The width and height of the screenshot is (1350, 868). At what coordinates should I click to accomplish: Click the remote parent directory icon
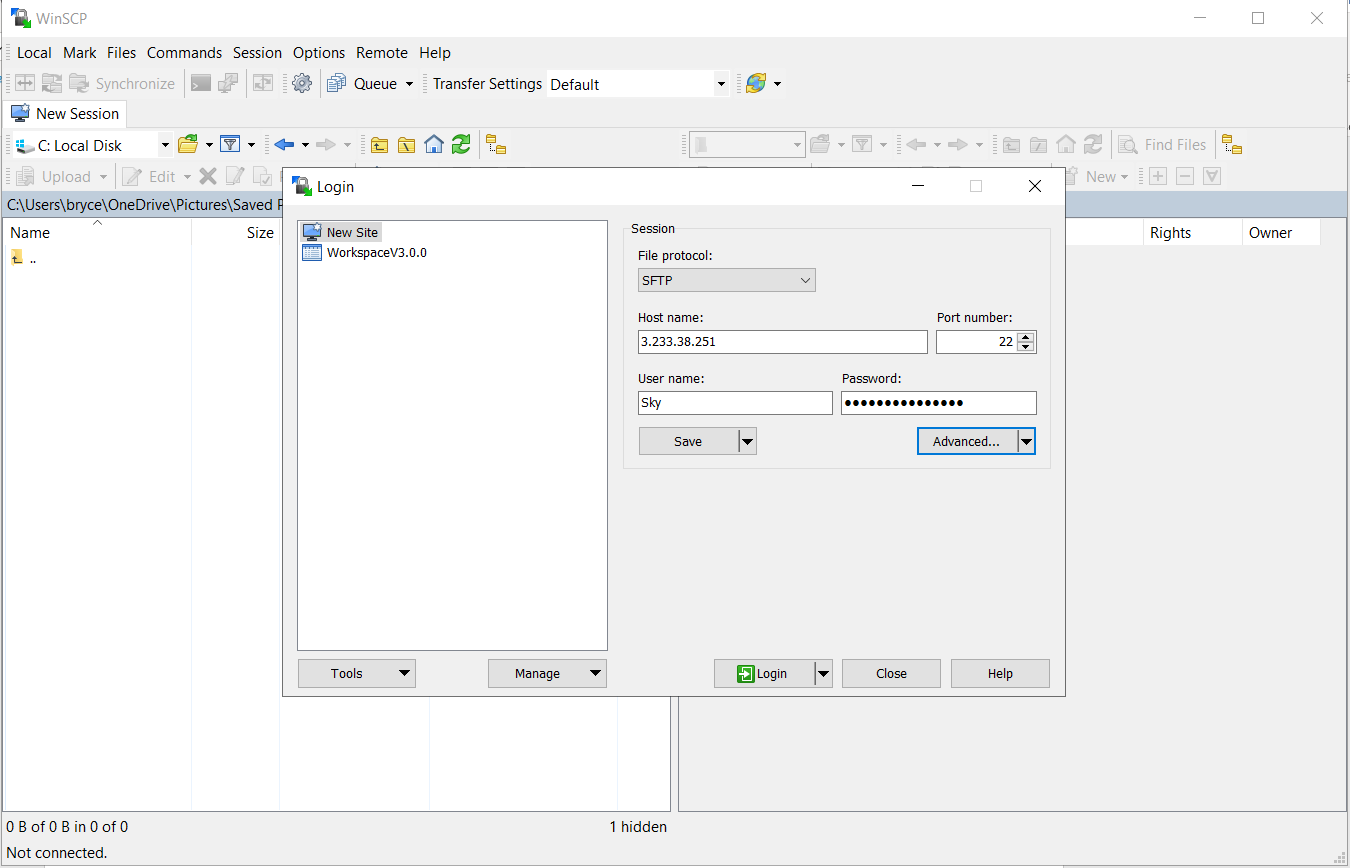pyautogui.click(x=1012, y=145)
